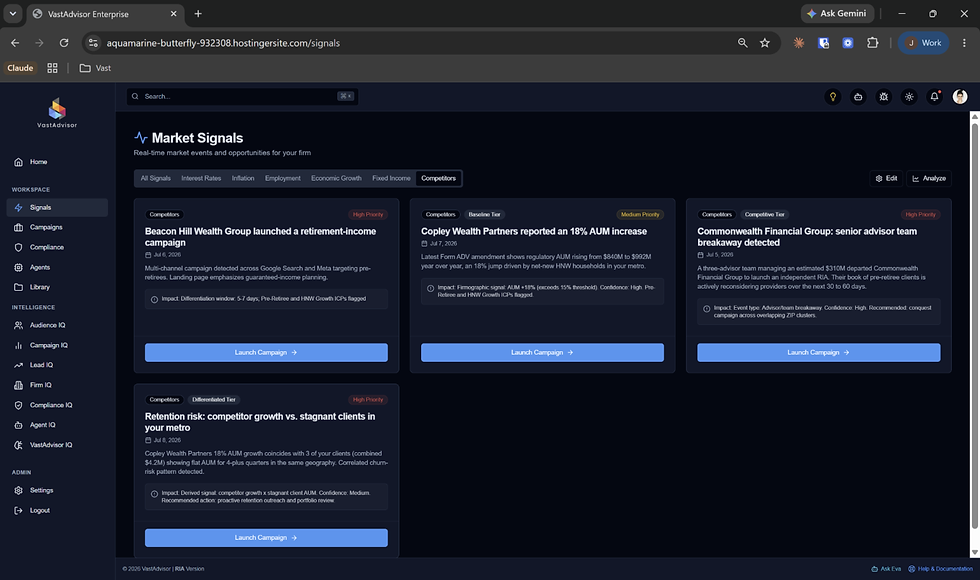Screen dimensions: 980x580
Task: Click the Analyze button
Action: pyautogui.click(x=929, y=178)
